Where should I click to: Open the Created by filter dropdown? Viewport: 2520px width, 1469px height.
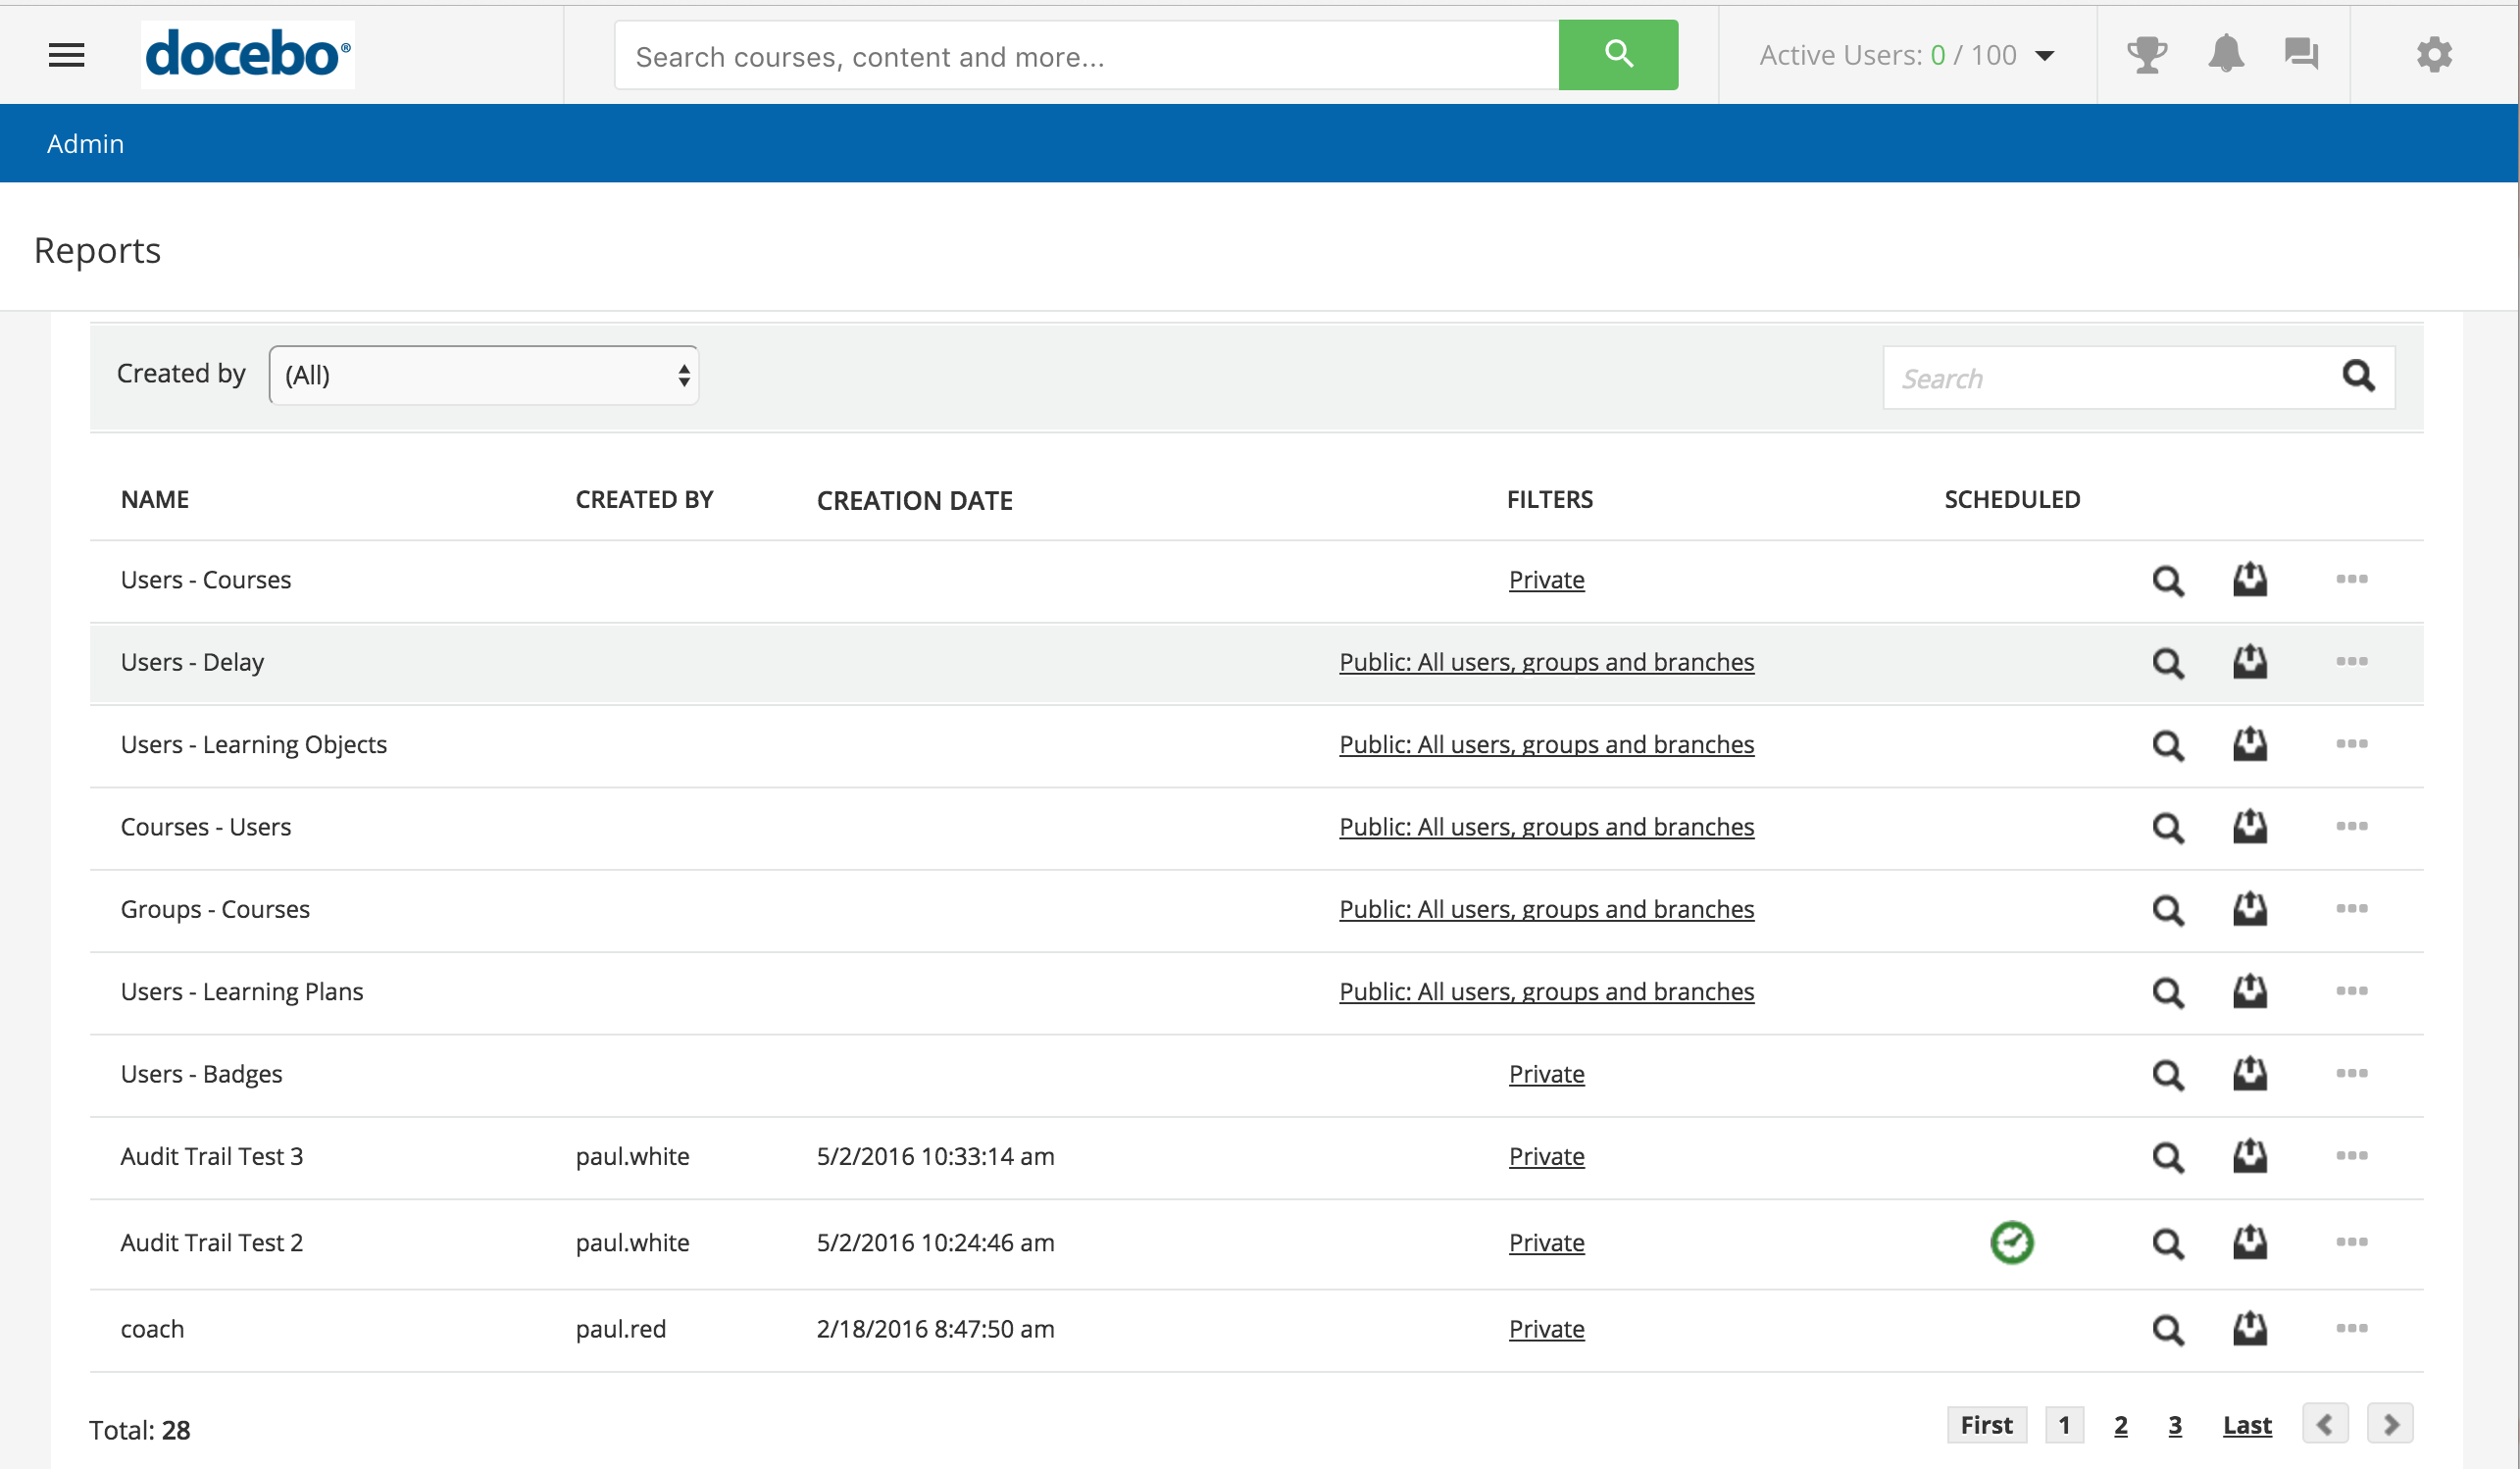[x=483, y=374]
